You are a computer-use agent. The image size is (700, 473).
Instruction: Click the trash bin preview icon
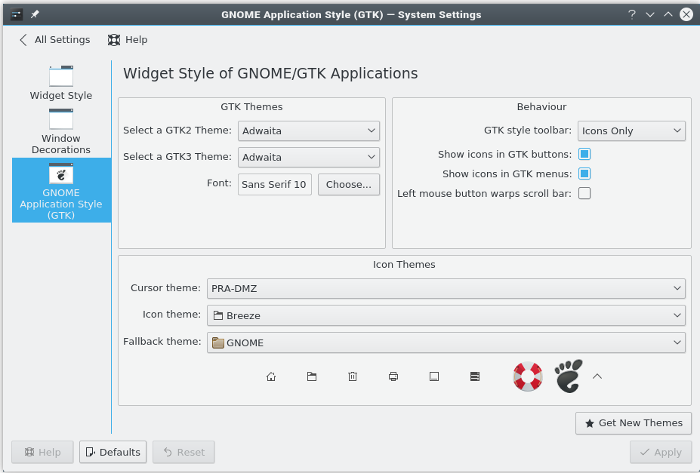[353, 377]
